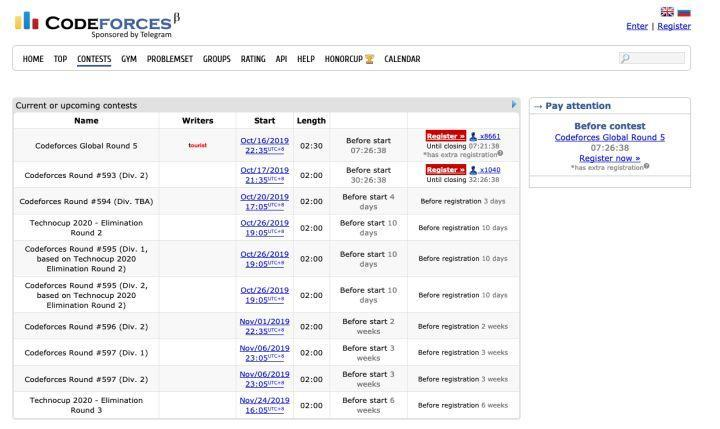Click Before registration 3 days text
Screen dimensions: 720x429
463,201
